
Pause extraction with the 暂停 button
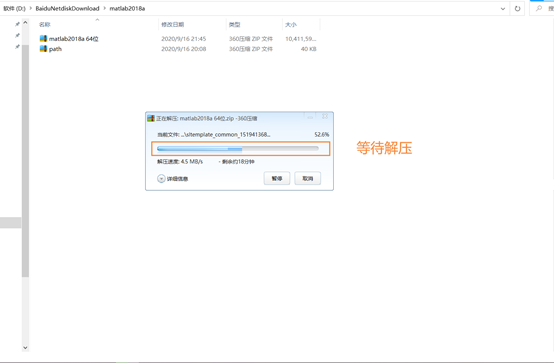click(277, 178)
